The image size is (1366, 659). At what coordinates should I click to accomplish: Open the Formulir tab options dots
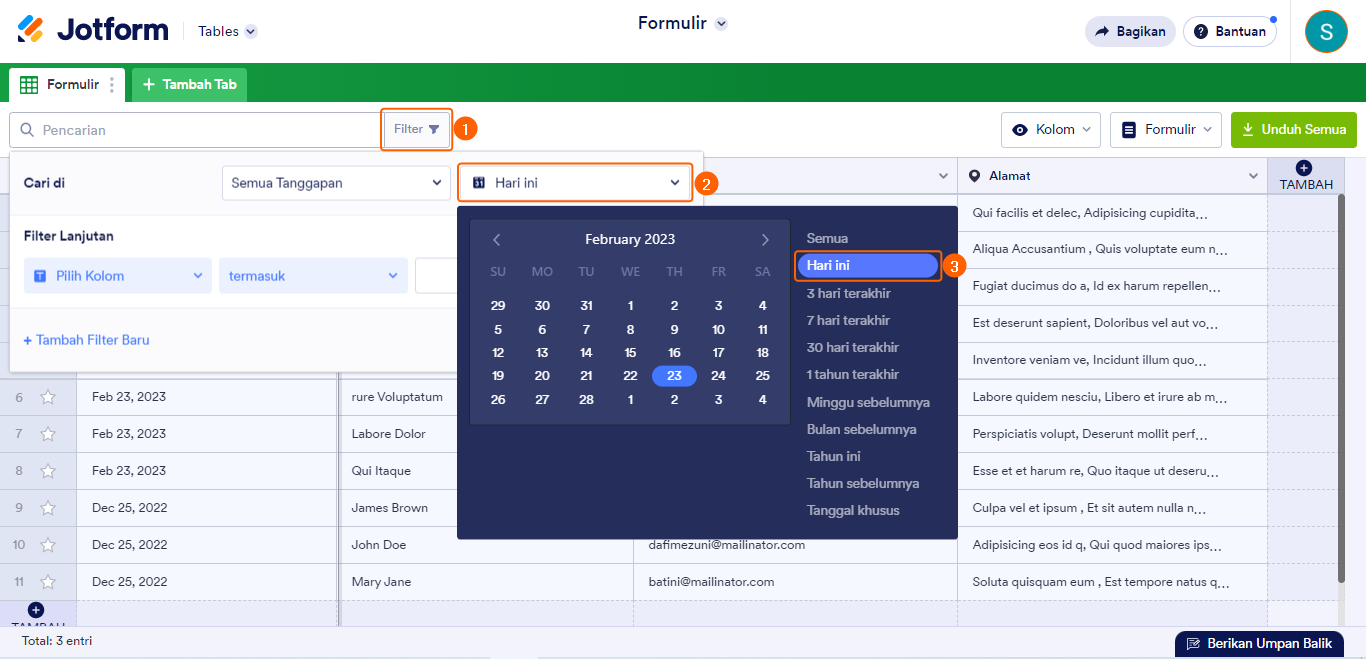tap(112, 85)
